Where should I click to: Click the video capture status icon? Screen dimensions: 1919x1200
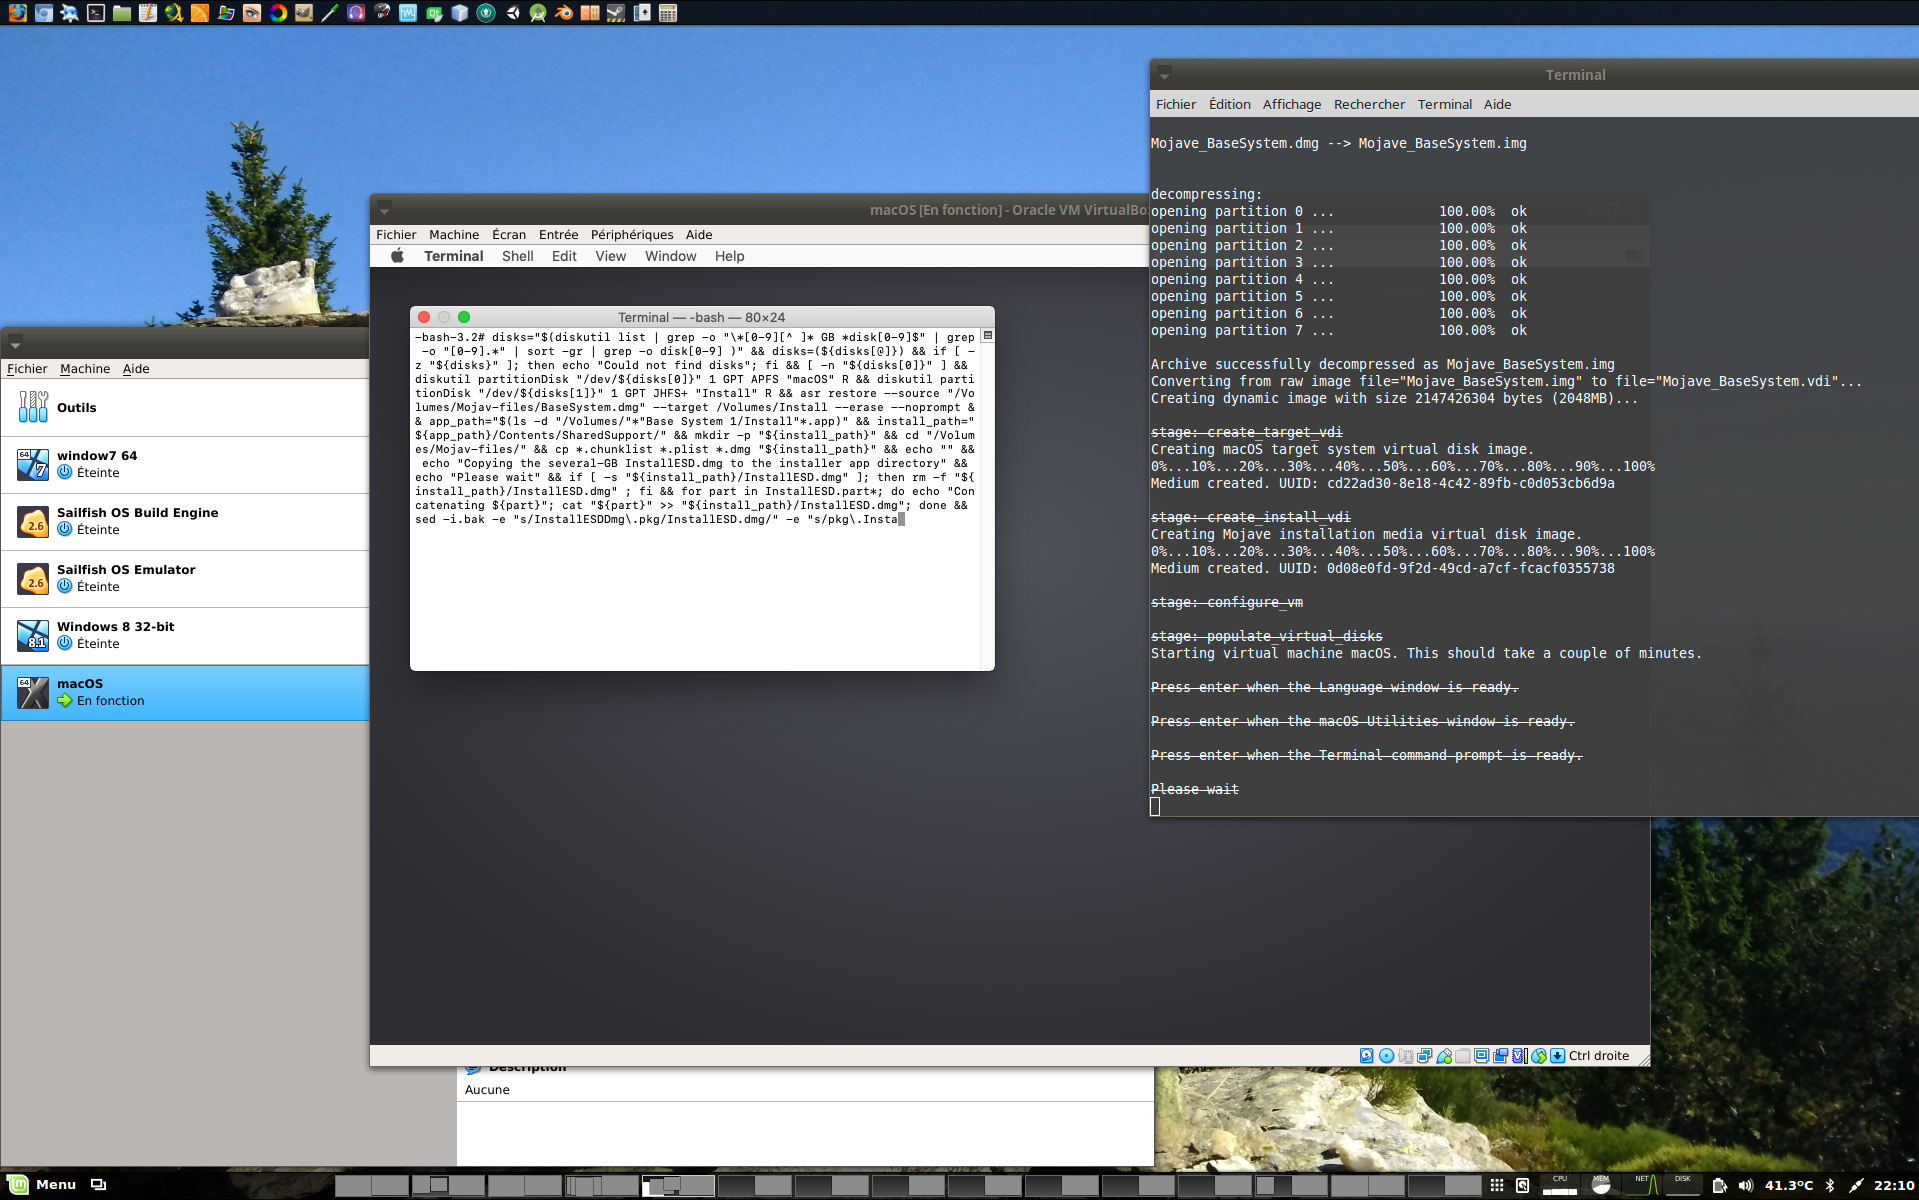pyautogui.click(x=1501, y=1056)
